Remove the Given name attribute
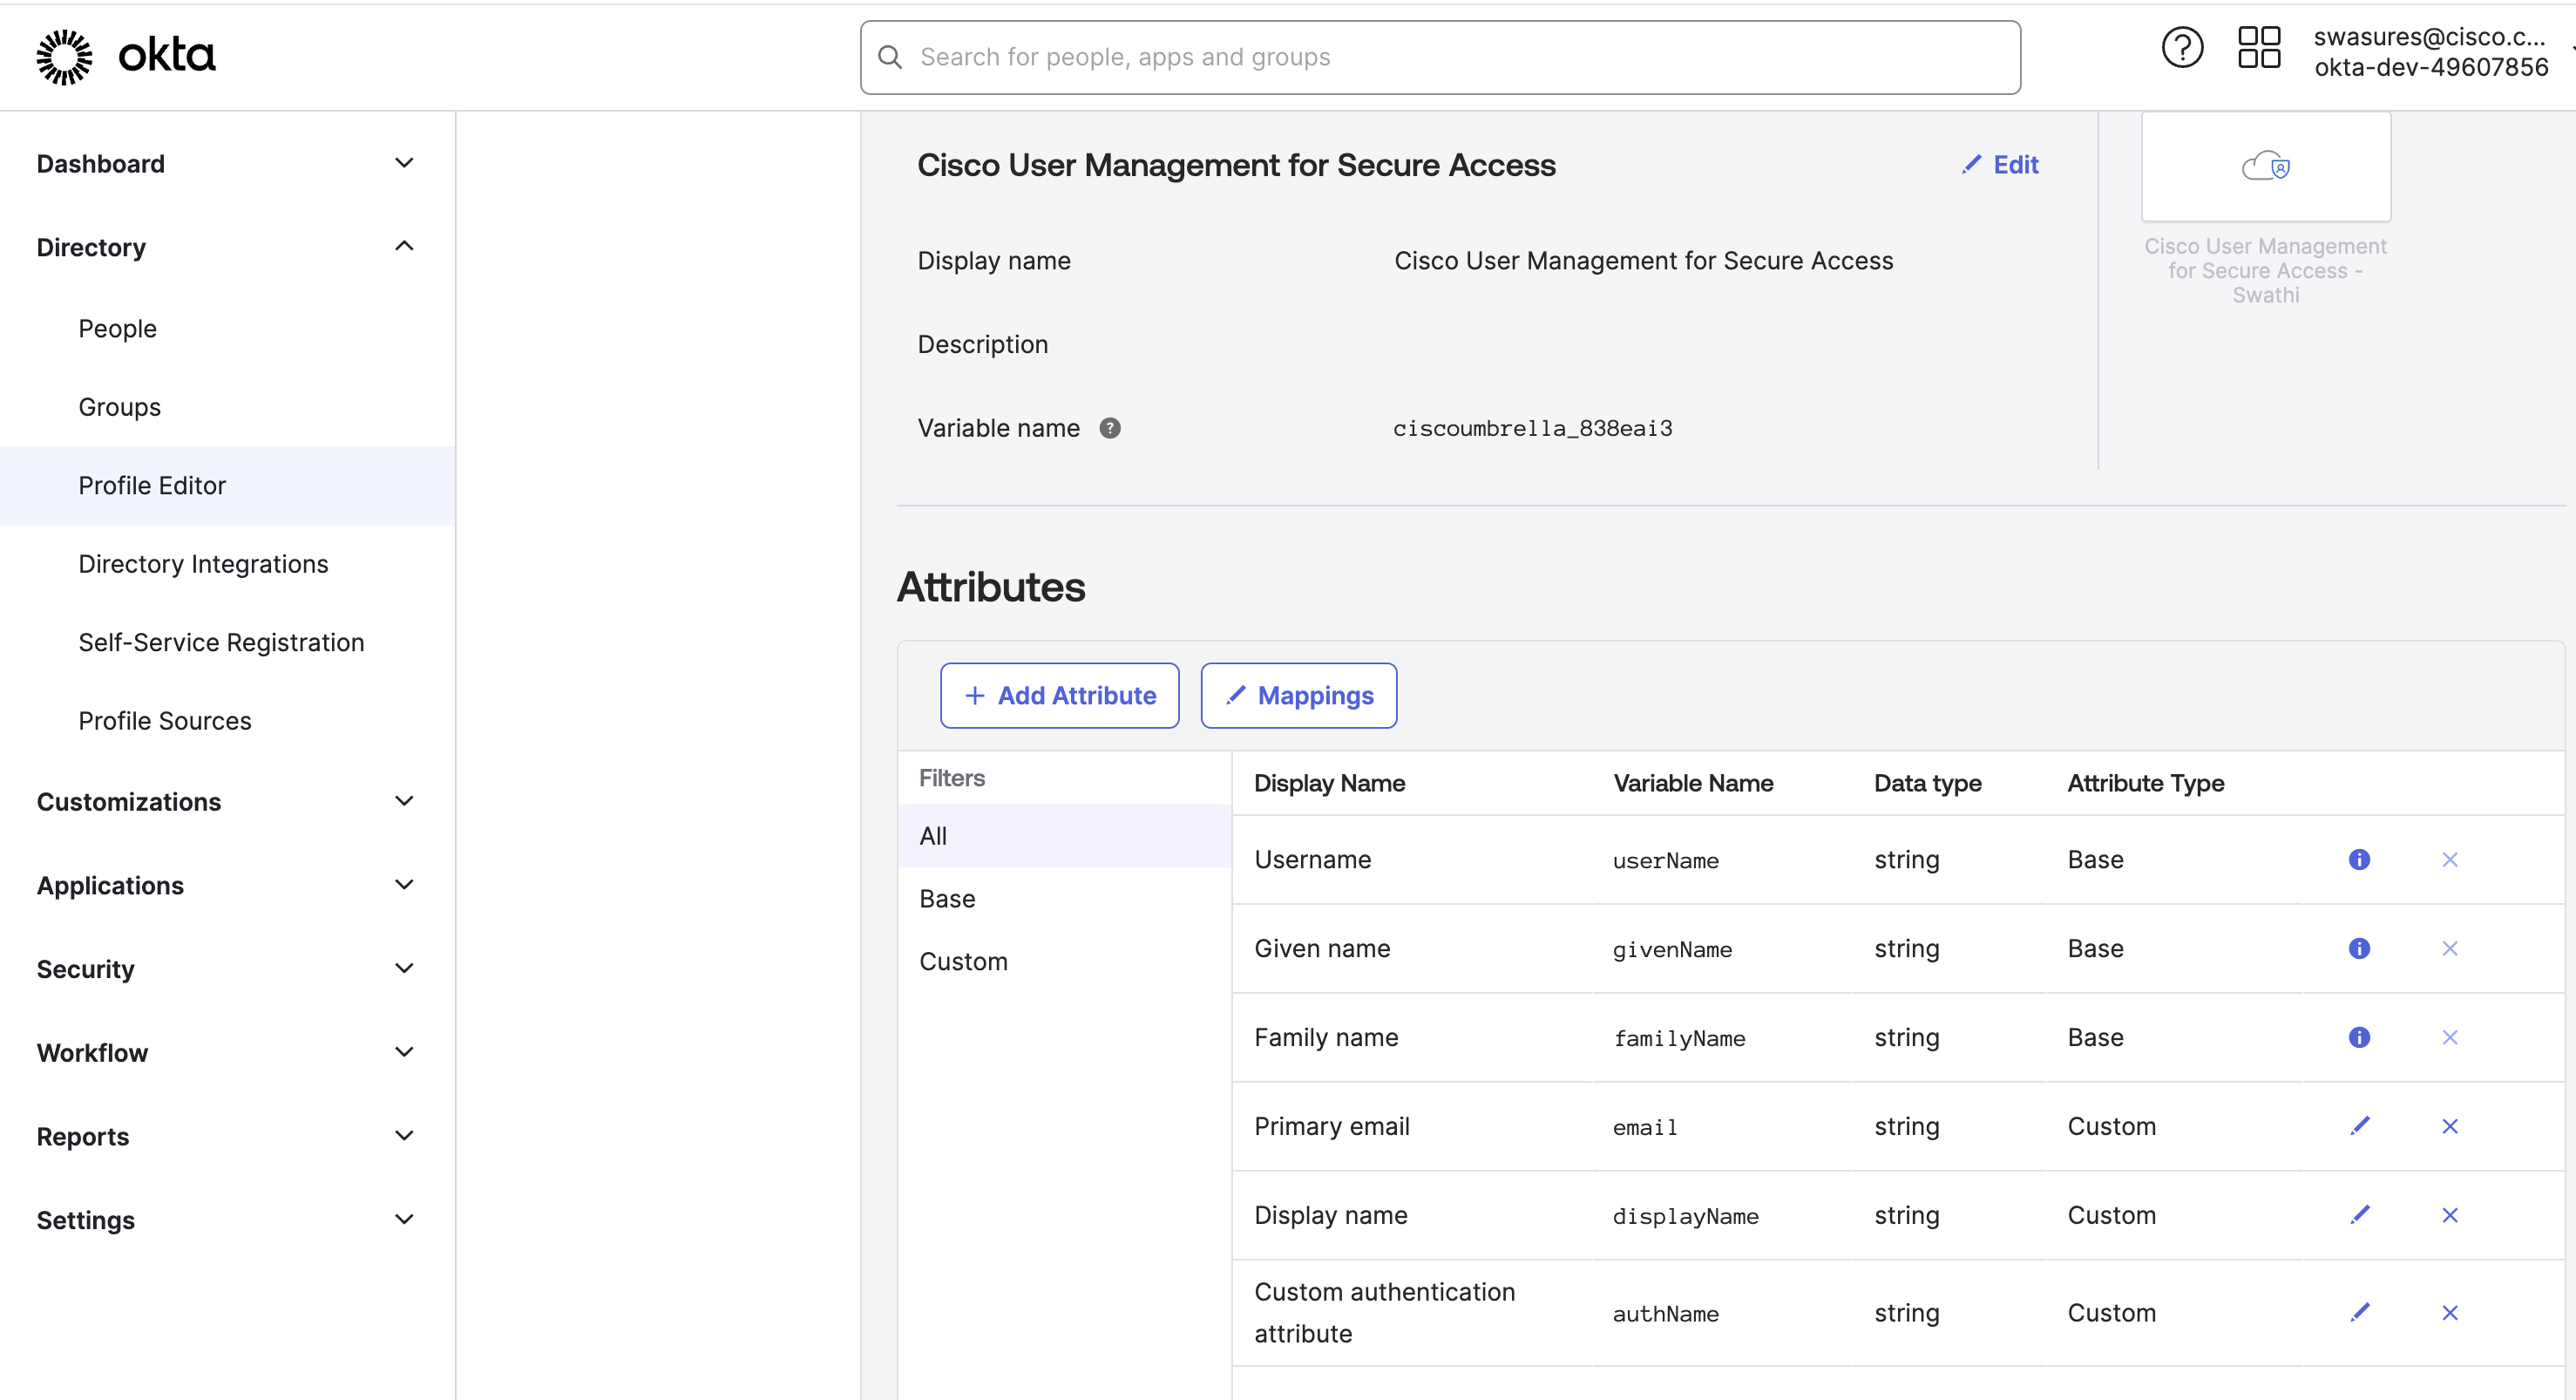This screenshot has width=2576, height=1400. click(x=2450, y=948)
